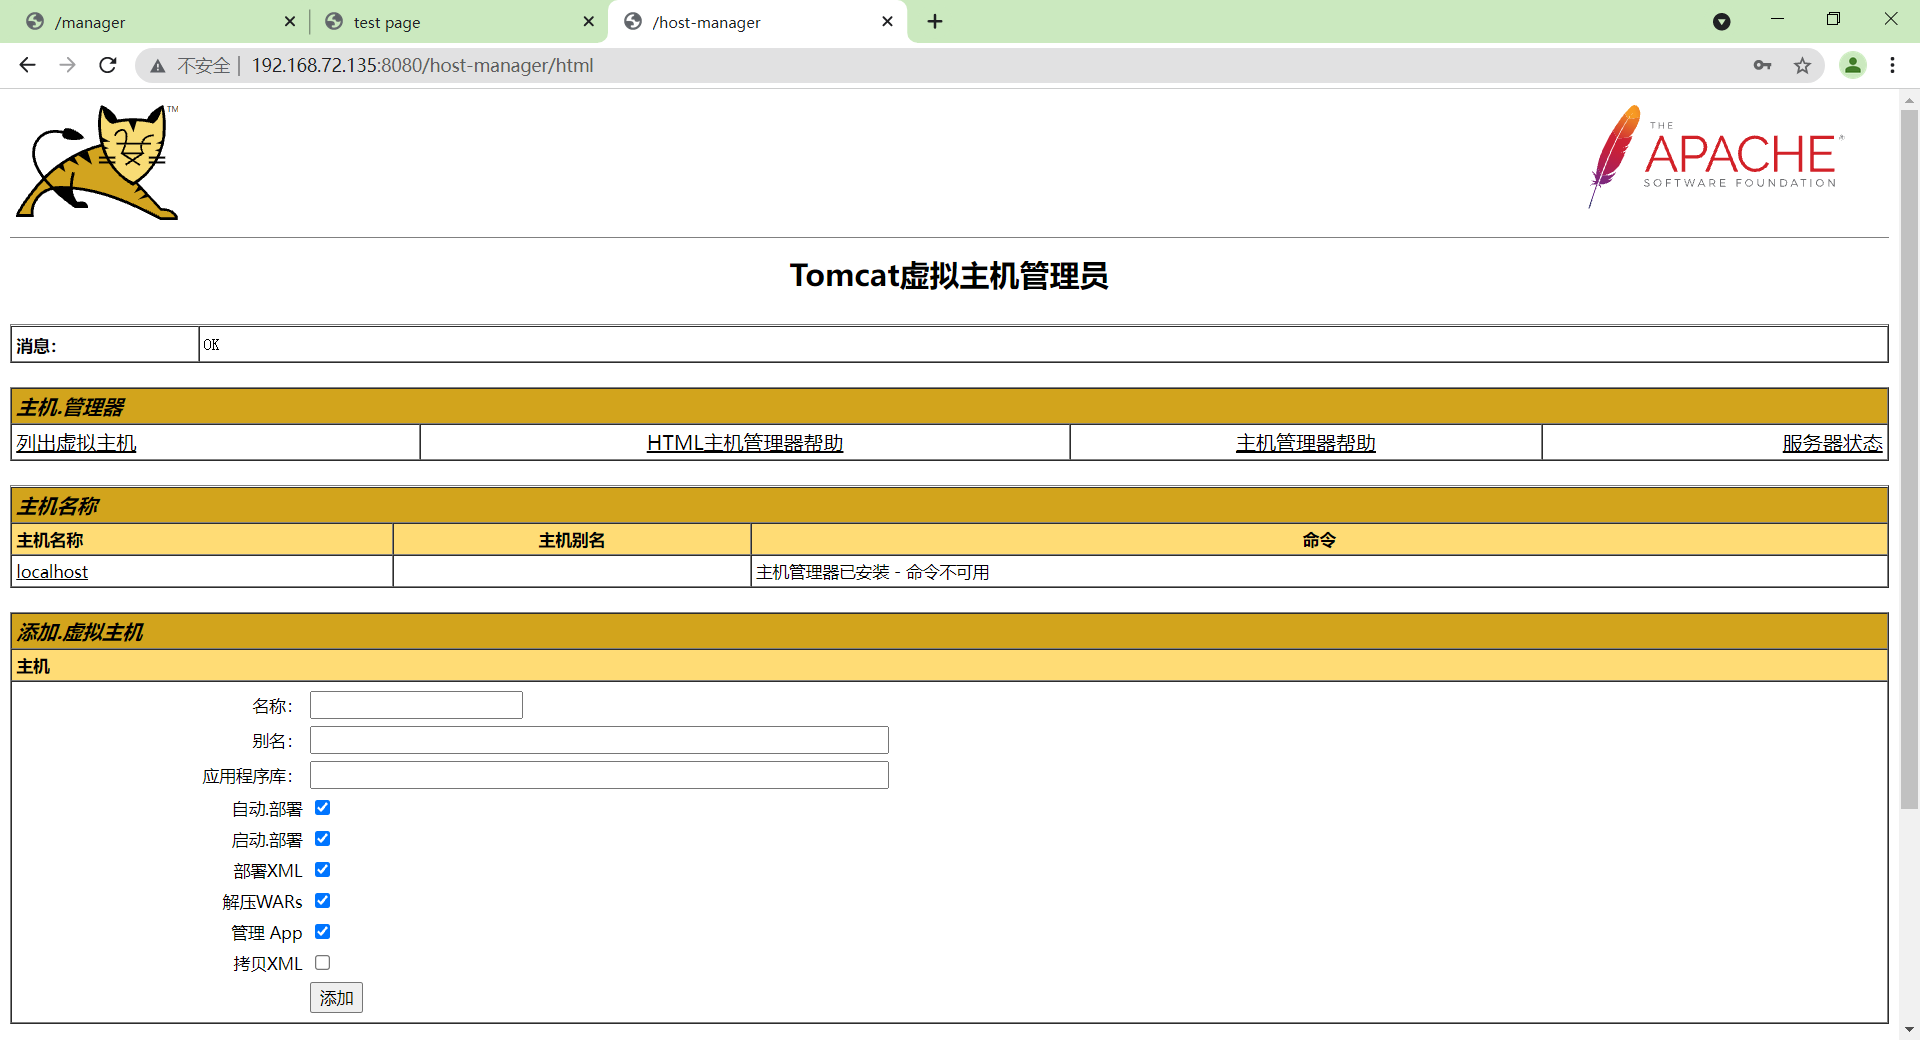The image size is (1920, 1040).
Task: Focus the 别名 input field
Action: tap(599, 740)
